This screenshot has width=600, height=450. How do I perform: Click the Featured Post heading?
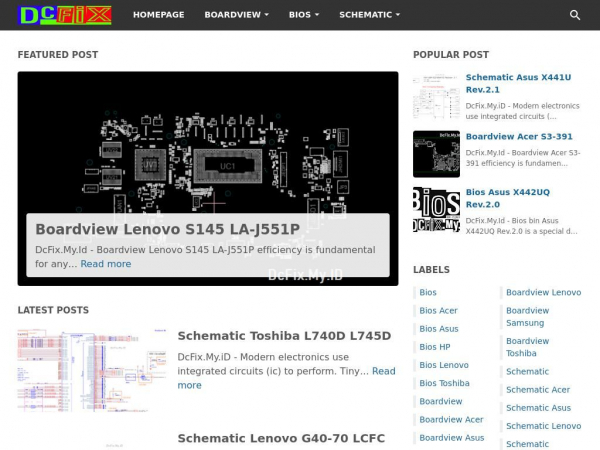click(x=58, y=55)
